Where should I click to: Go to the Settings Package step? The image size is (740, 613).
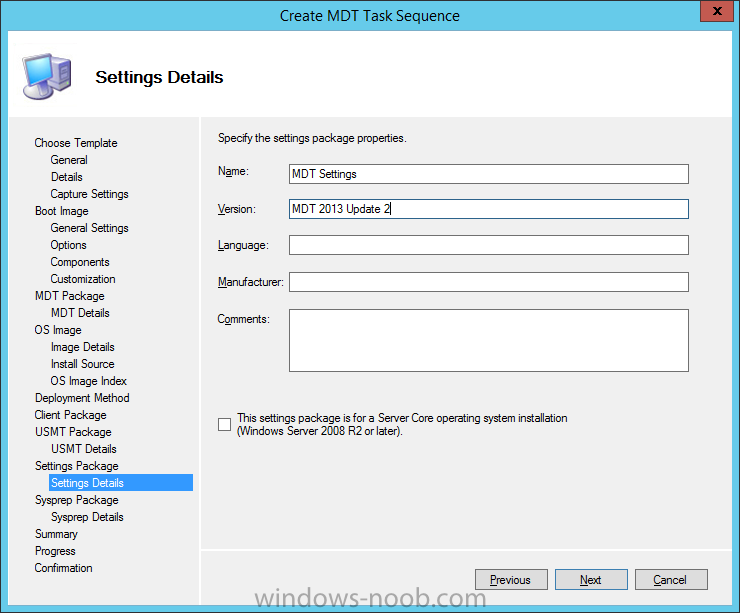point(77,466)
